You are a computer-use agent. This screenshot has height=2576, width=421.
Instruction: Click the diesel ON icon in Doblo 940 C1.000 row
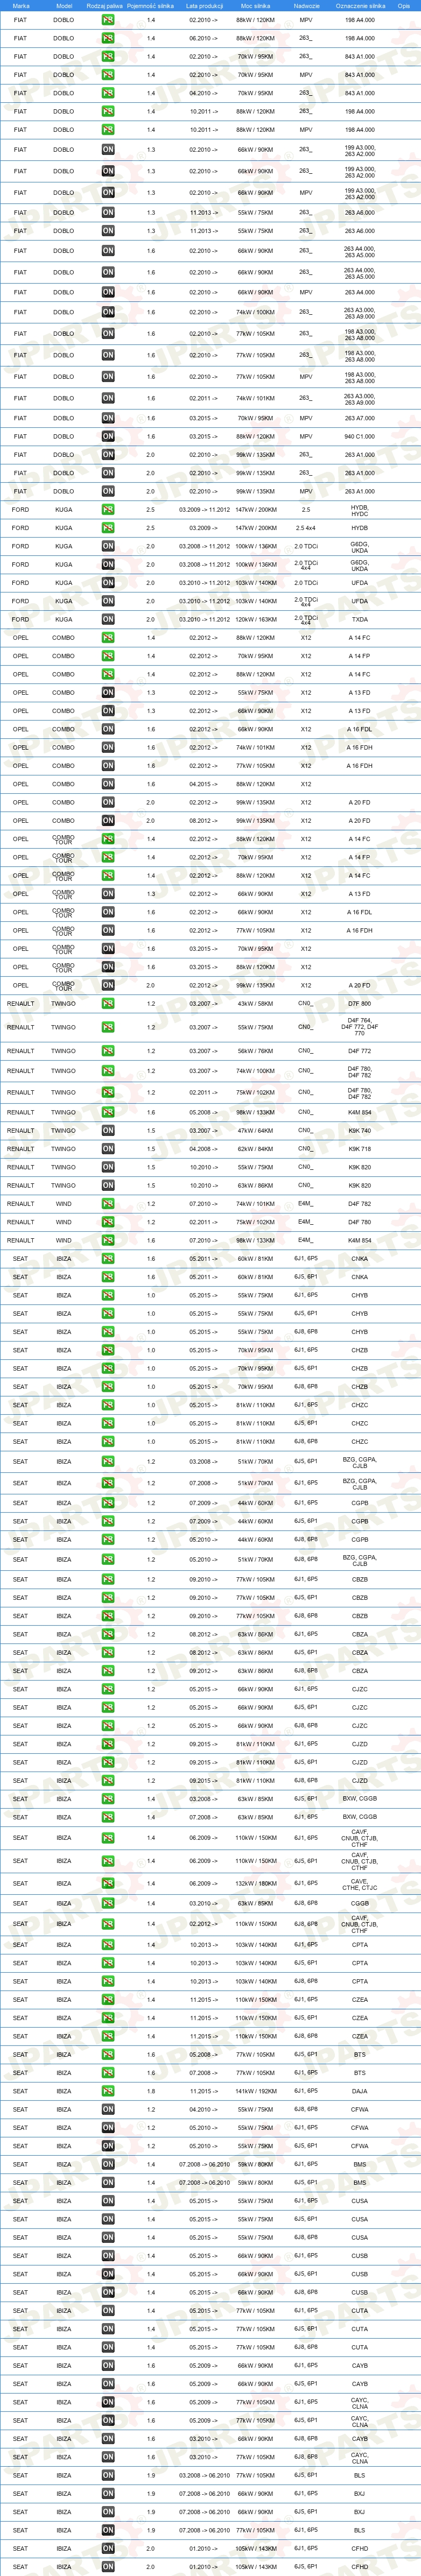click(108, 436)
